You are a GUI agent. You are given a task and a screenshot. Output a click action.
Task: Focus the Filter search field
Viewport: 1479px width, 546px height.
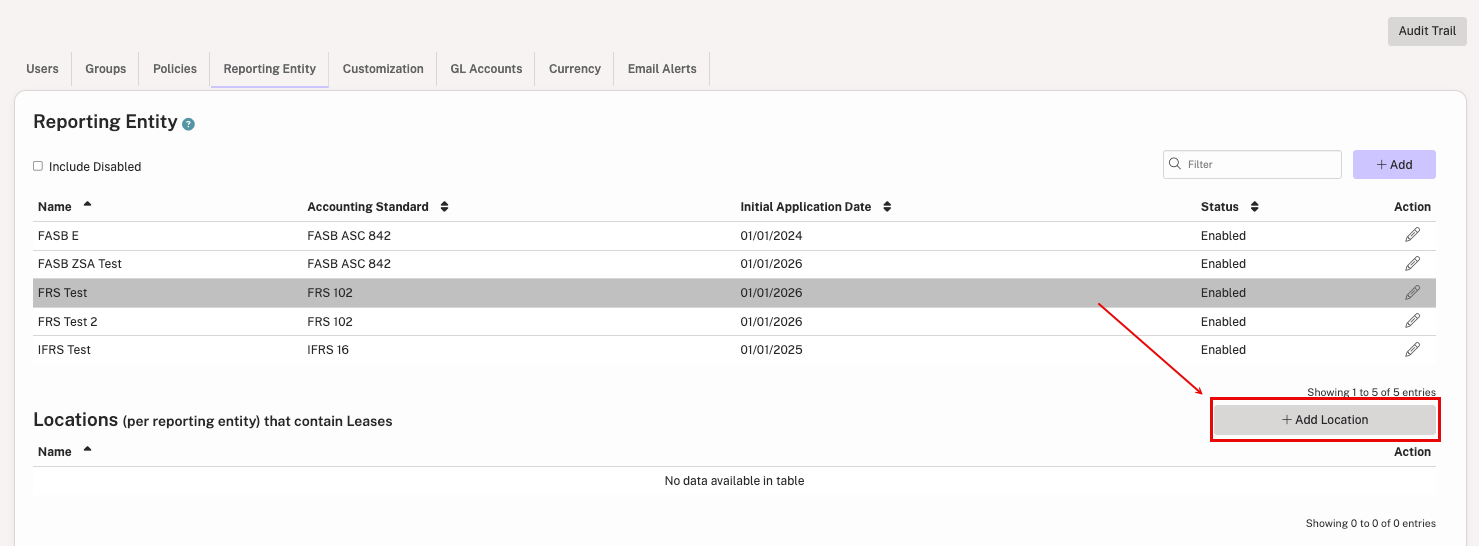click(1252, 164)
